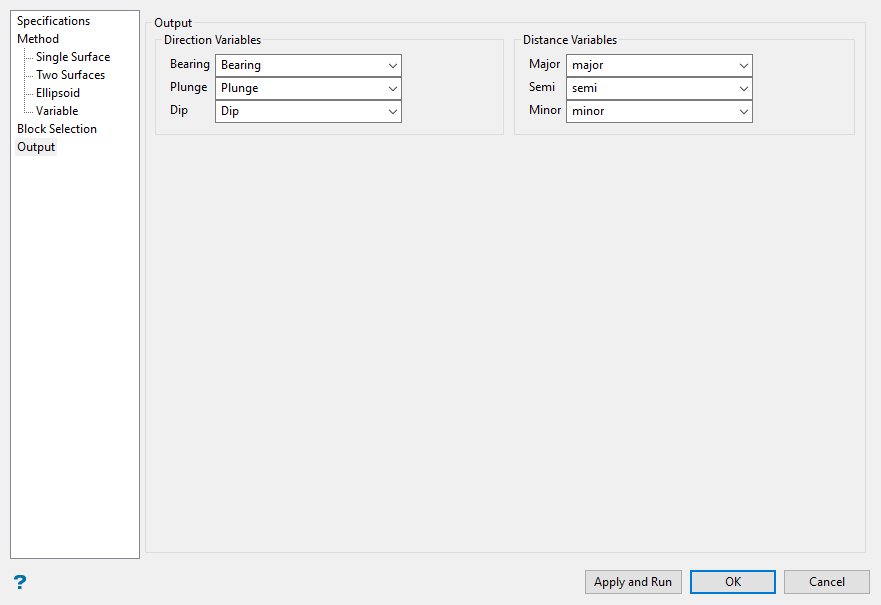Open the Variable method page

[x=57, y=111]
